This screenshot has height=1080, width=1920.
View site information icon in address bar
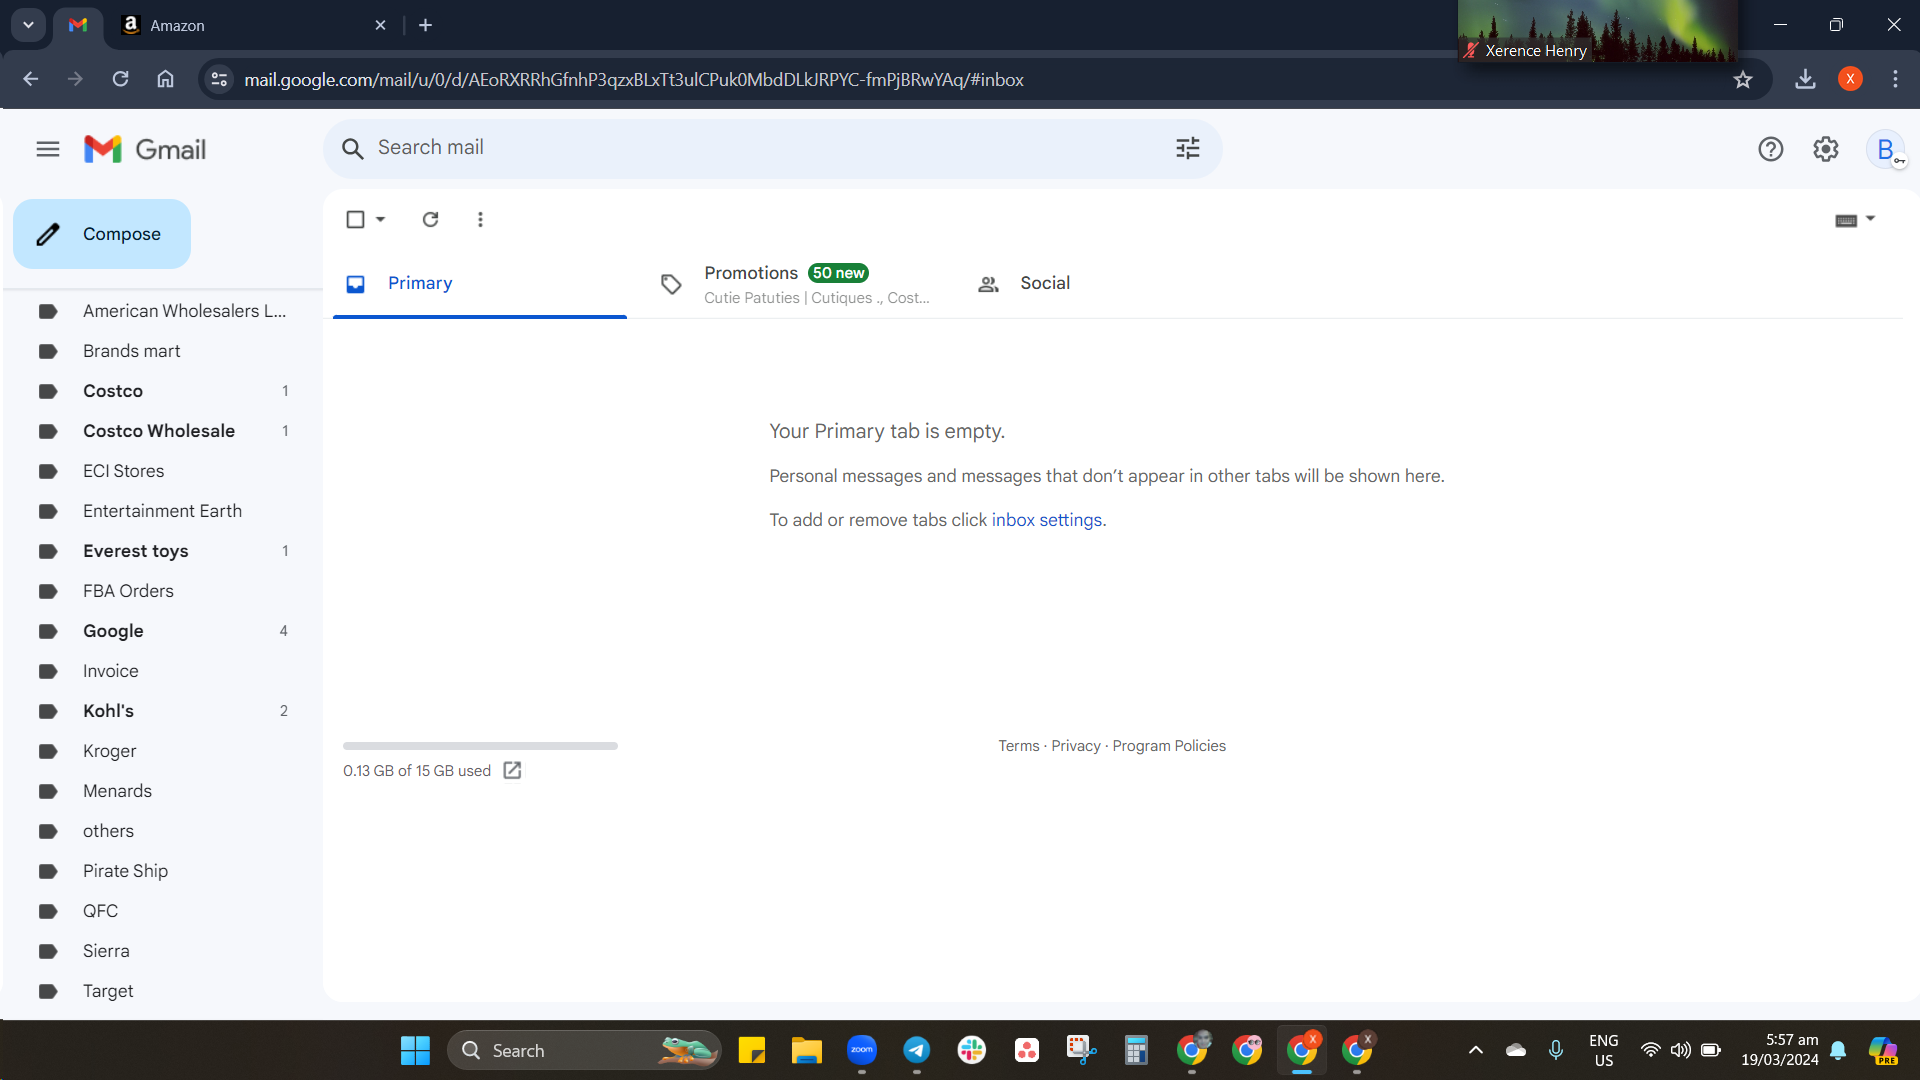[x=219, y=79]
